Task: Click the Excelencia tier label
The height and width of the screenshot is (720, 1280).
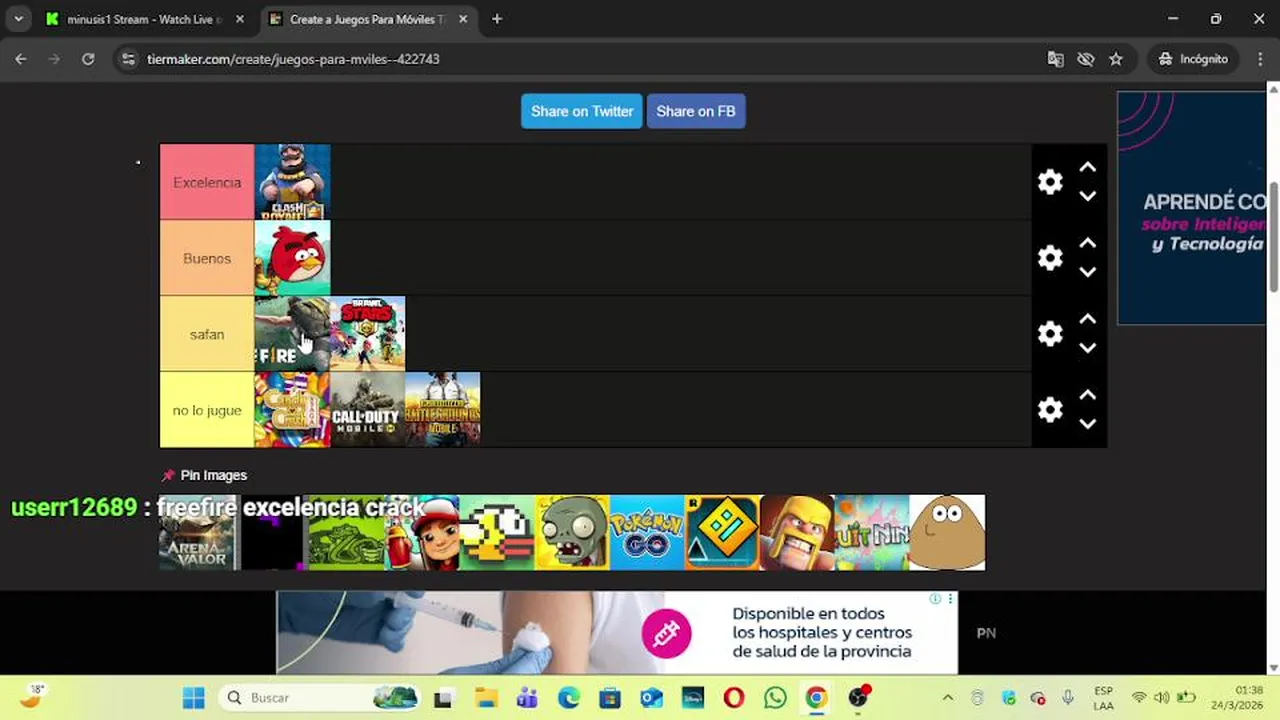Action: coord(207,182)
